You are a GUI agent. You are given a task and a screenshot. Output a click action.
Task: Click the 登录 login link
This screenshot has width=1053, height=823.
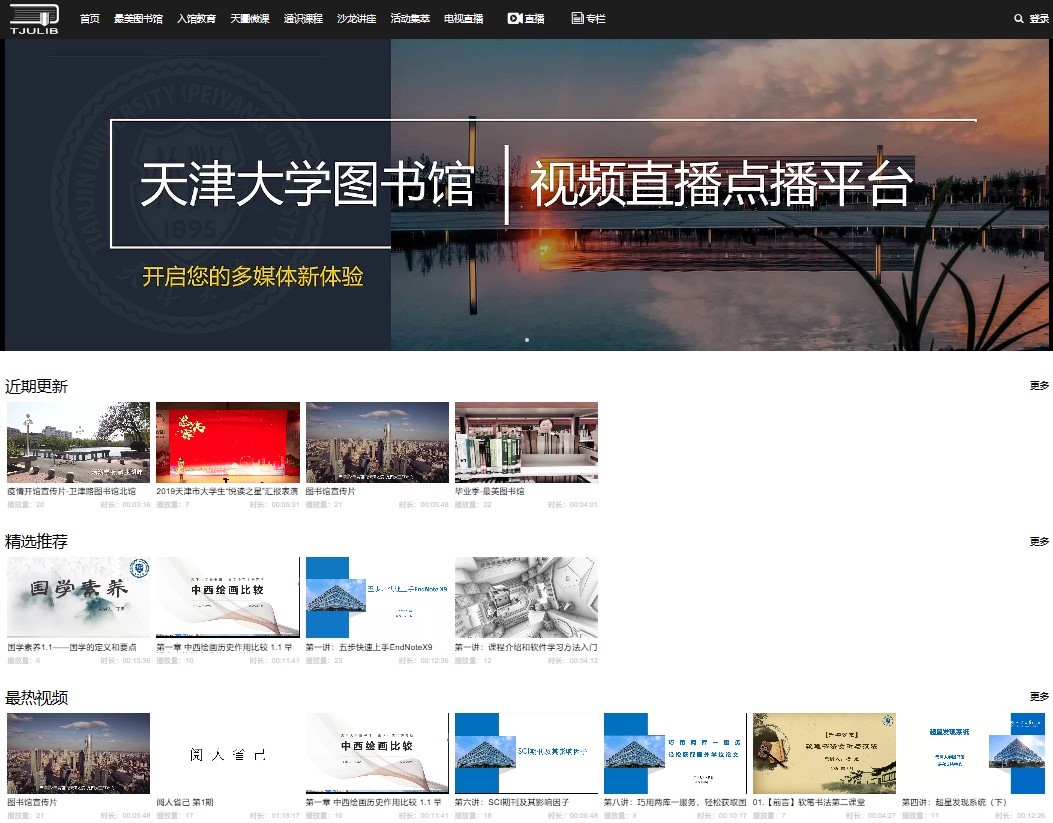[x=1038, y=19]
